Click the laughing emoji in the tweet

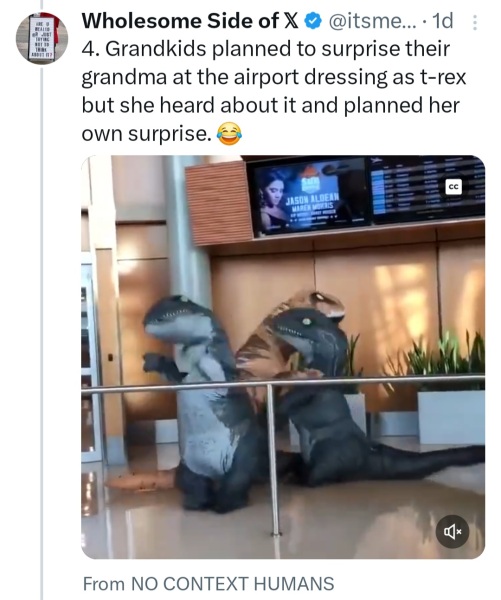click(230, 134)
